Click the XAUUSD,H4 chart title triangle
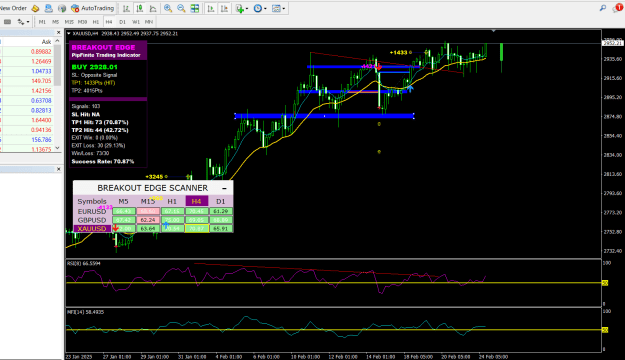The width and height of the screenshot is (625, 360). (x=69, y=33)
